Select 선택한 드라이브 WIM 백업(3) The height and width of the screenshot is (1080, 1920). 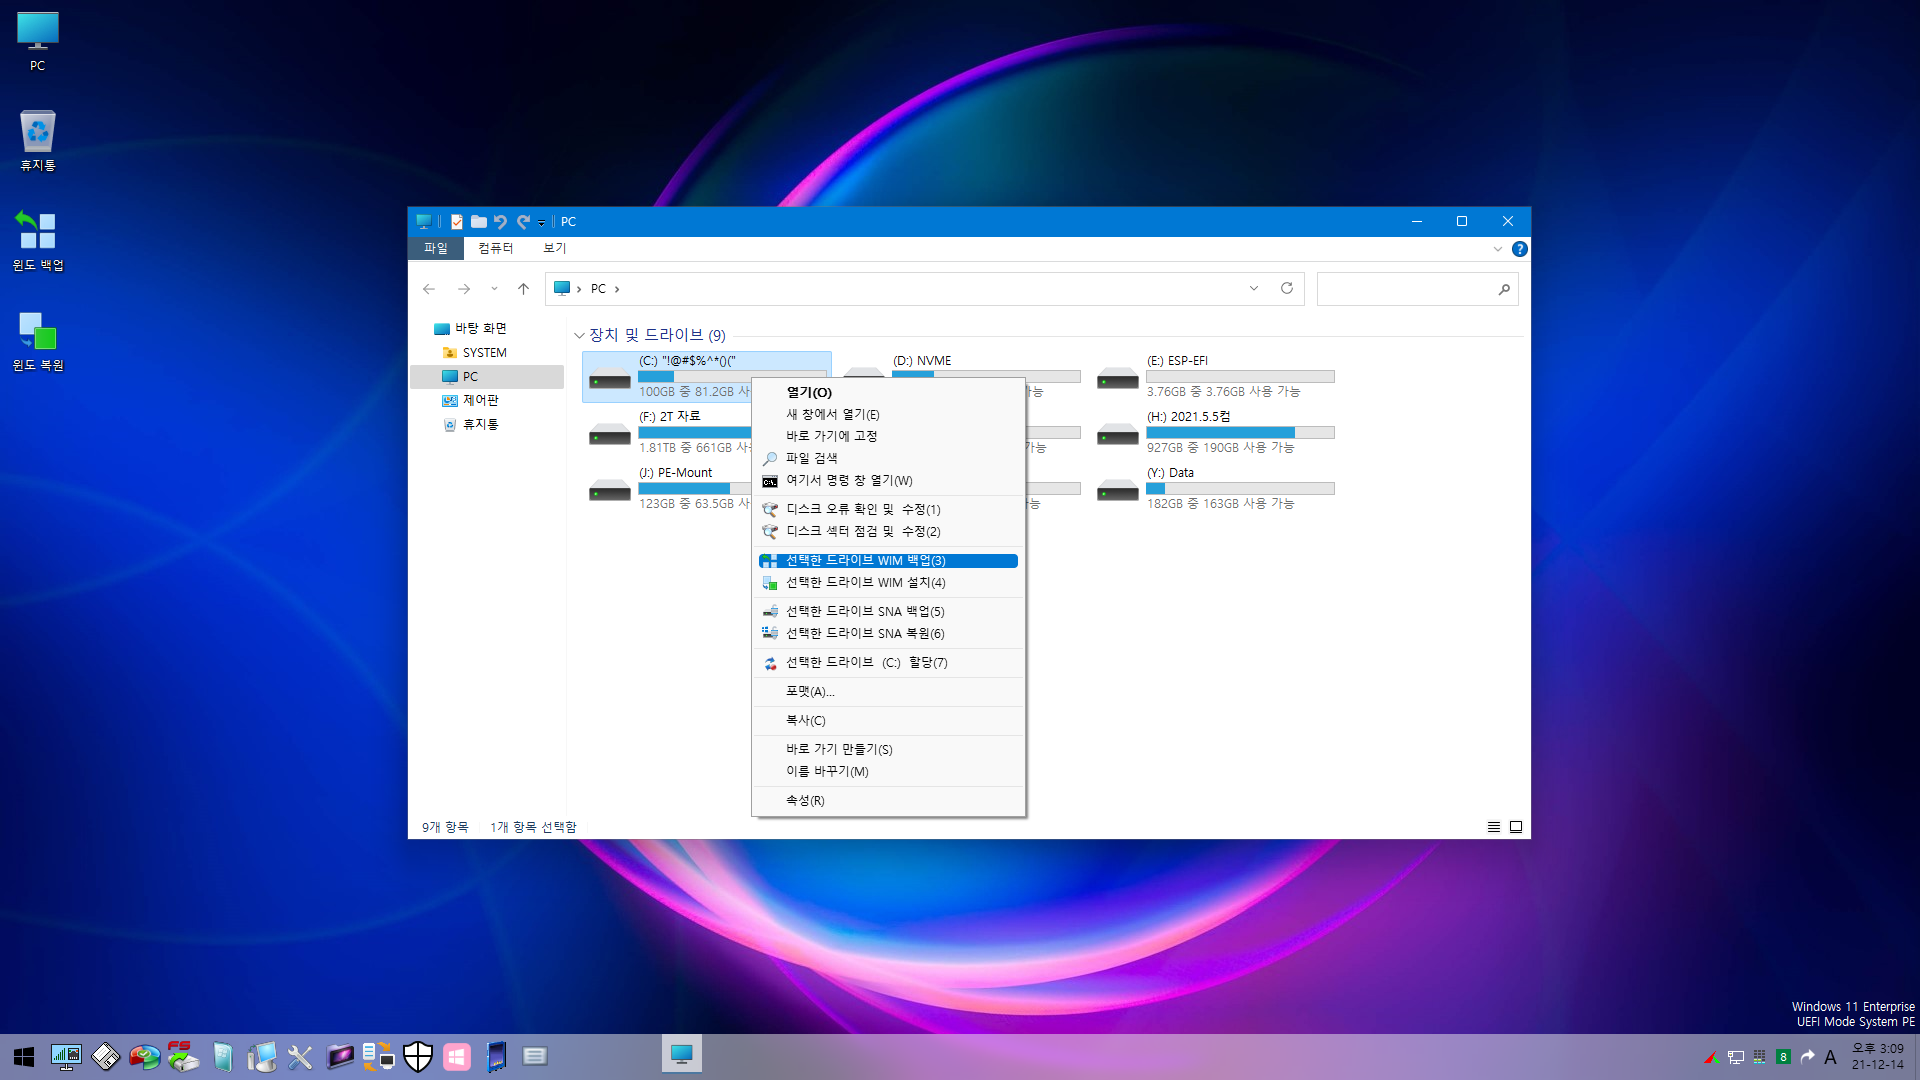(888, 561)
